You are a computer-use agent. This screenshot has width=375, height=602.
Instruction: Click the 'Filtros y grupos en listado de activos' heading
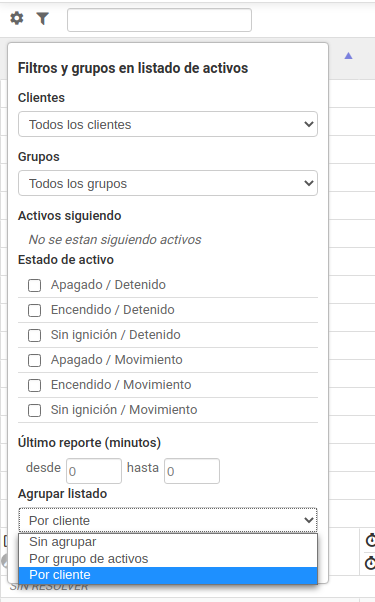(133, 68)
